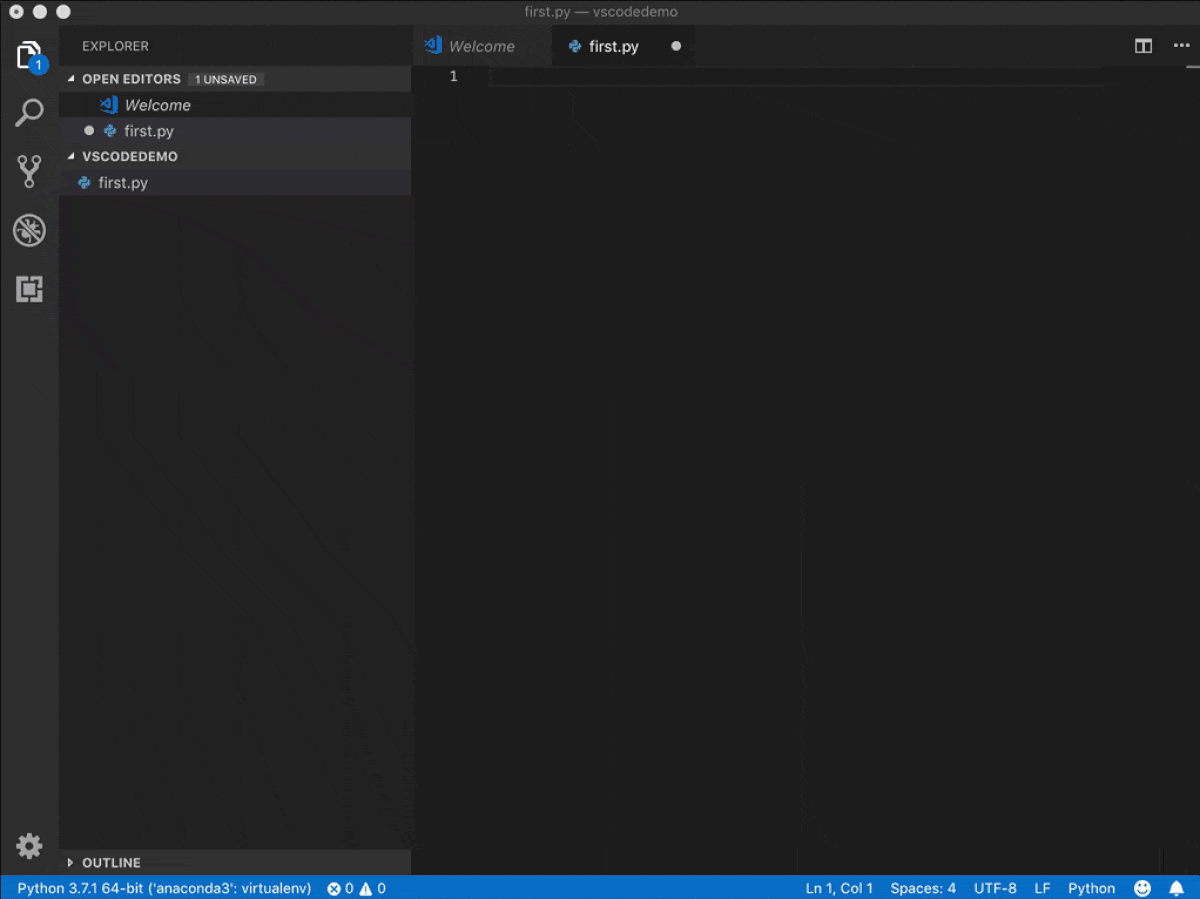Click the errors count icon in status bar
The image size is (1200, 899).
tap(334, 888)
